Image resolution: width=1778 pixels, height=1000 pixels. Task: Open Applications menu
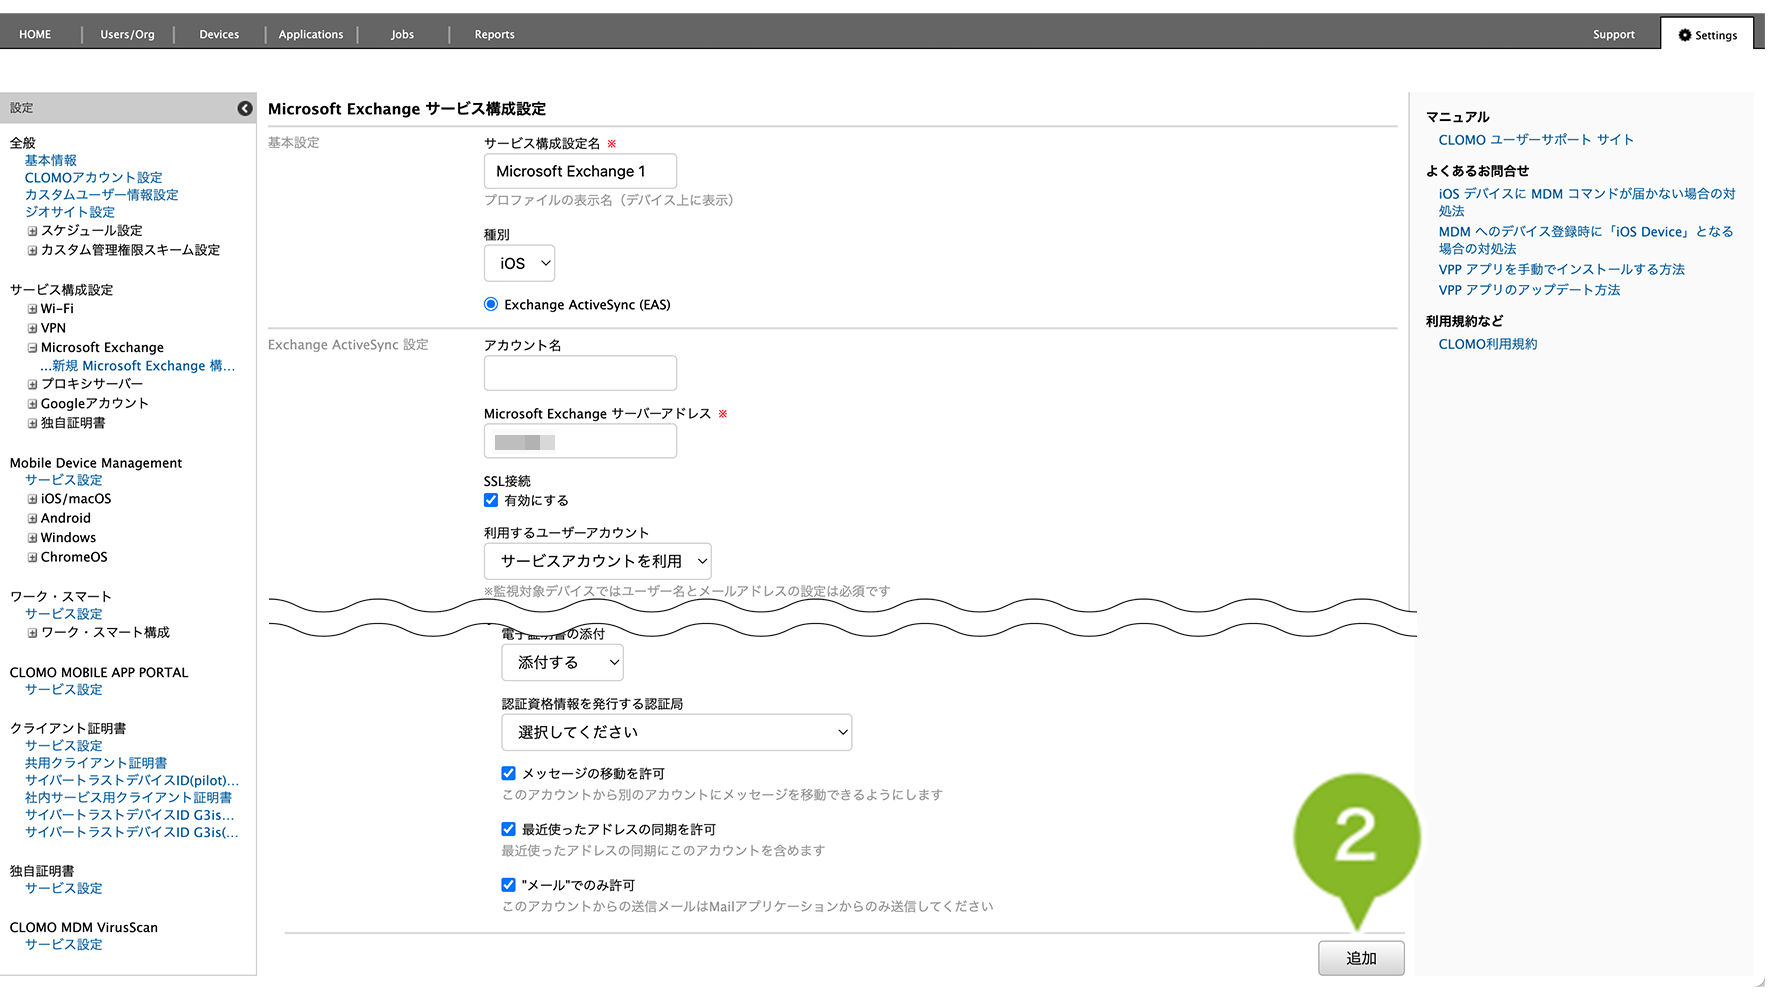311,34
